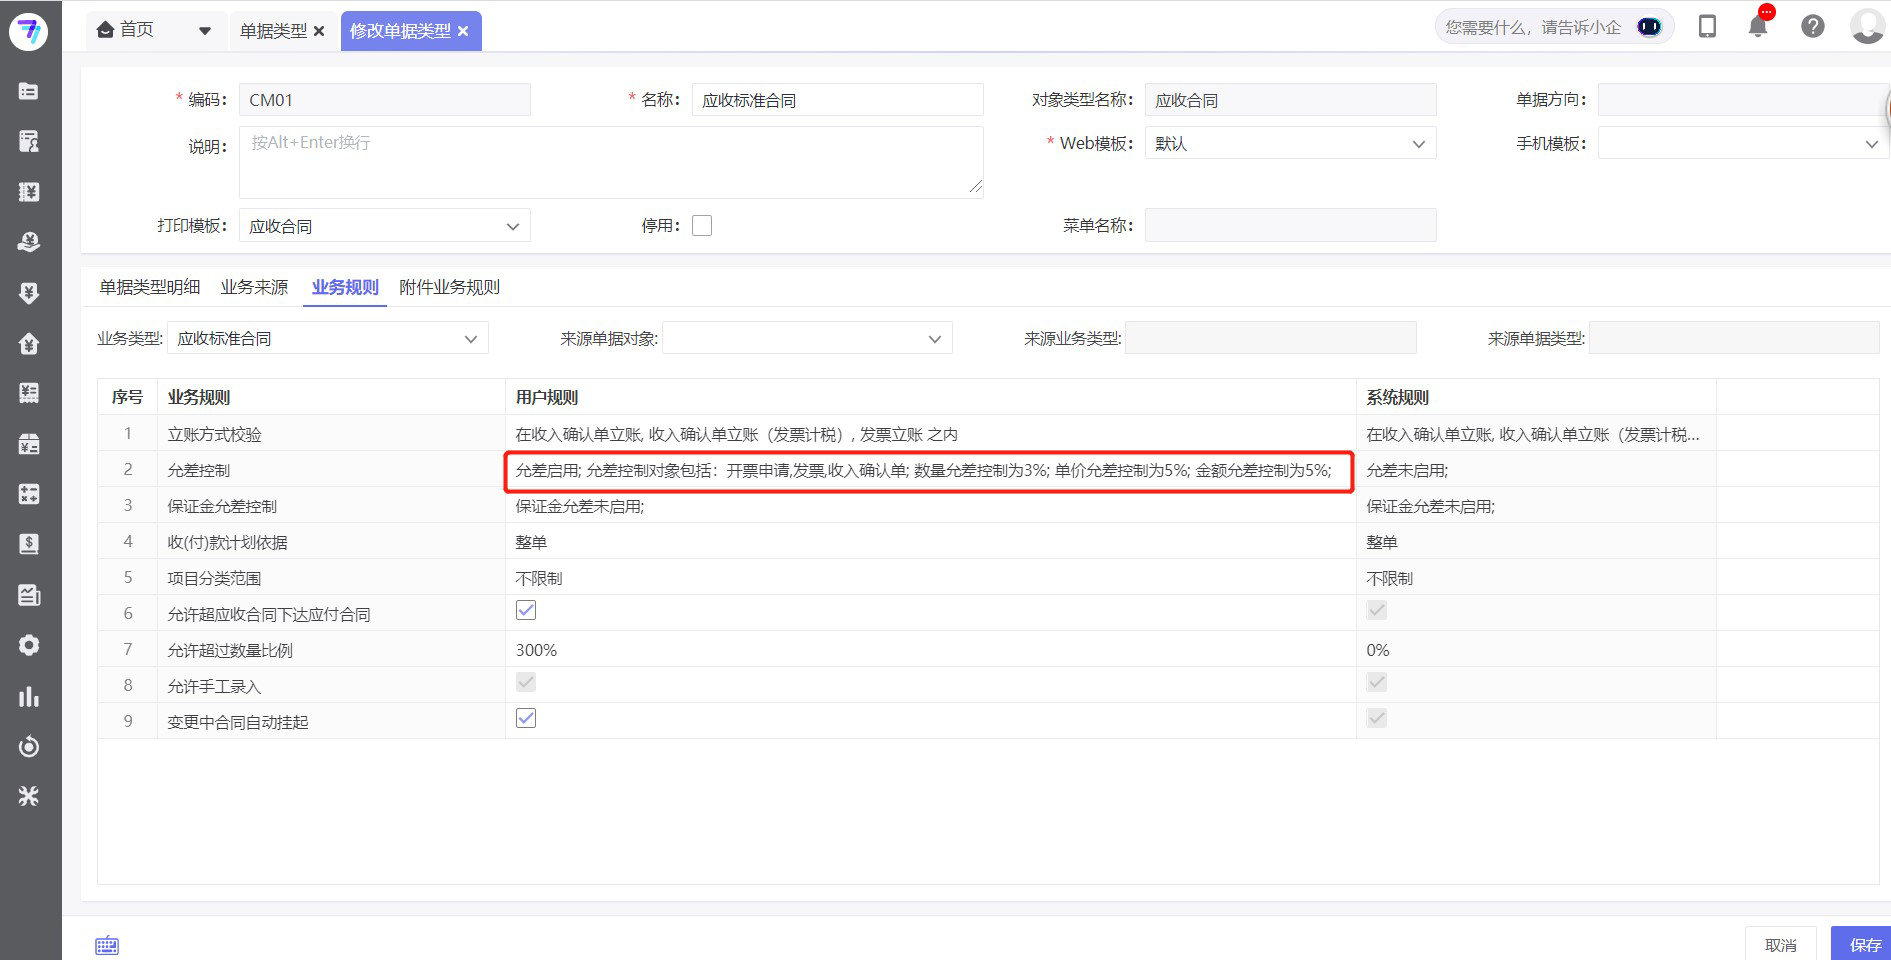Screen dimensions: 1891x960
Task: Select the gear settings icon in the sidebar
Action: point(29,645)
